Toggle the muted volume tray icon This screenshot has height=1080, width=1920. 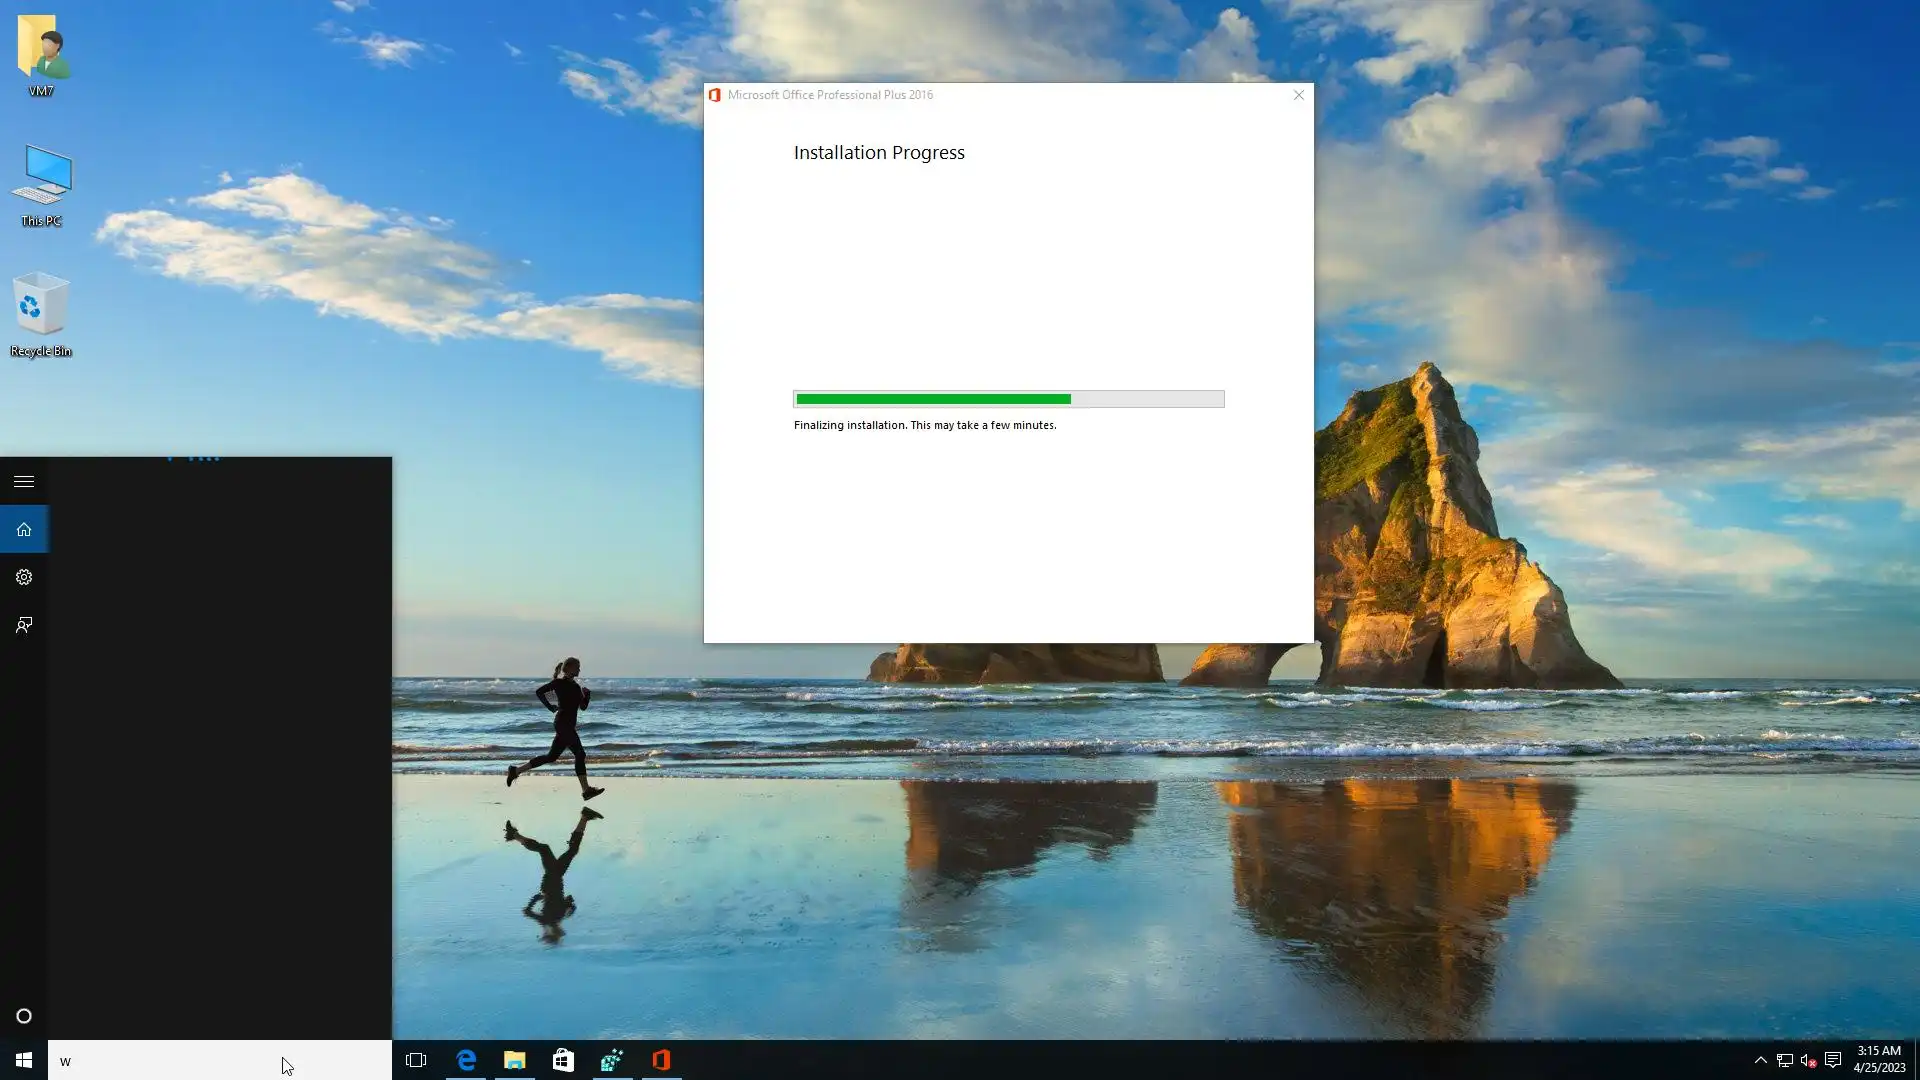point(1808,1060)
